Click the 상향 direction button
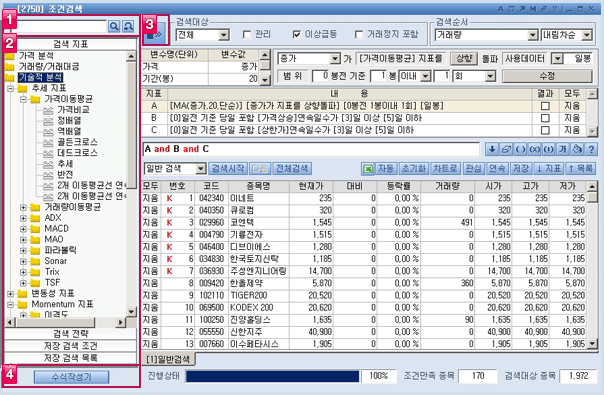 tap(464, 59)
